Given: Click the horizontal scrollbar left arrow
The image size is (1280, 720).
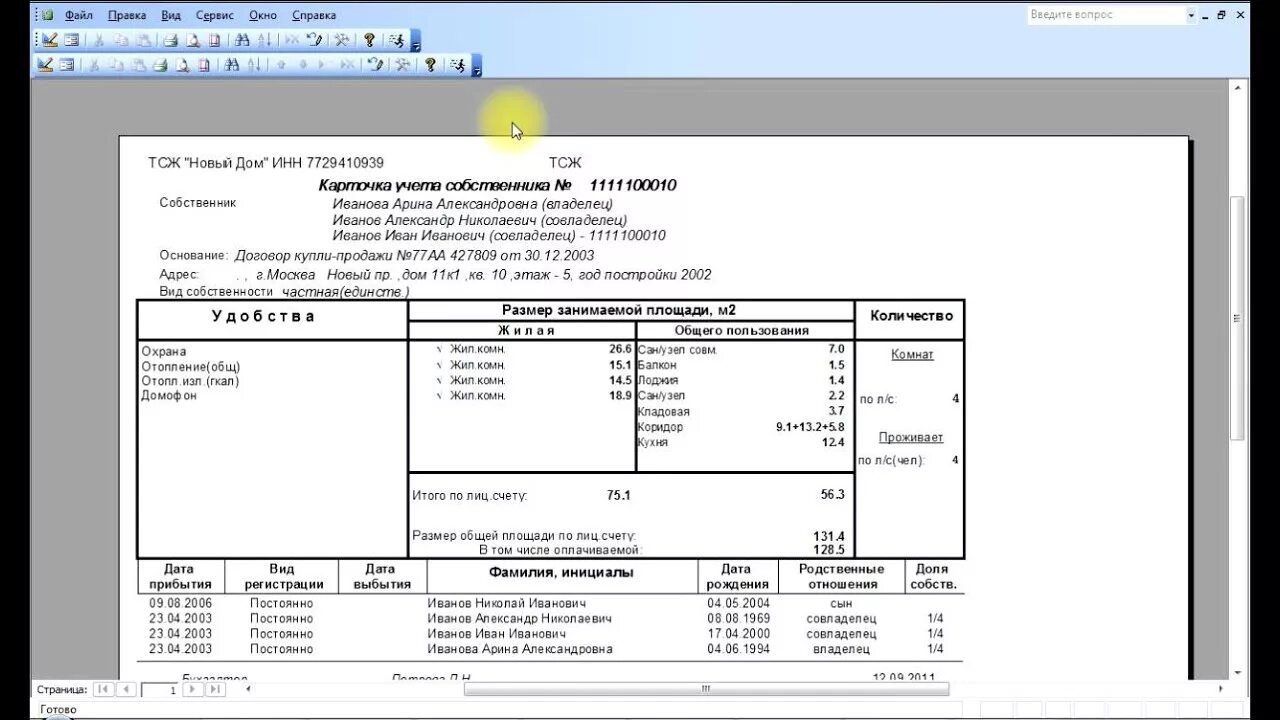Looking at the screenshot, I should (248, 689).
